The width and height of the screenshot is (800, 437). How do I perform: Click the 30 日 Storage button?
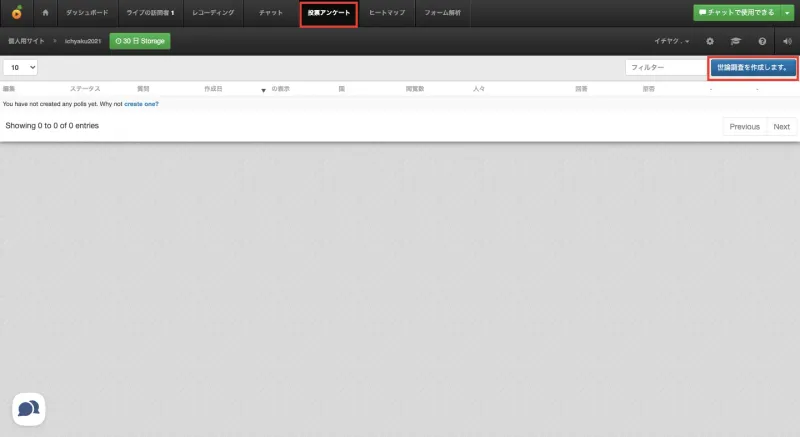pos(140,41)
